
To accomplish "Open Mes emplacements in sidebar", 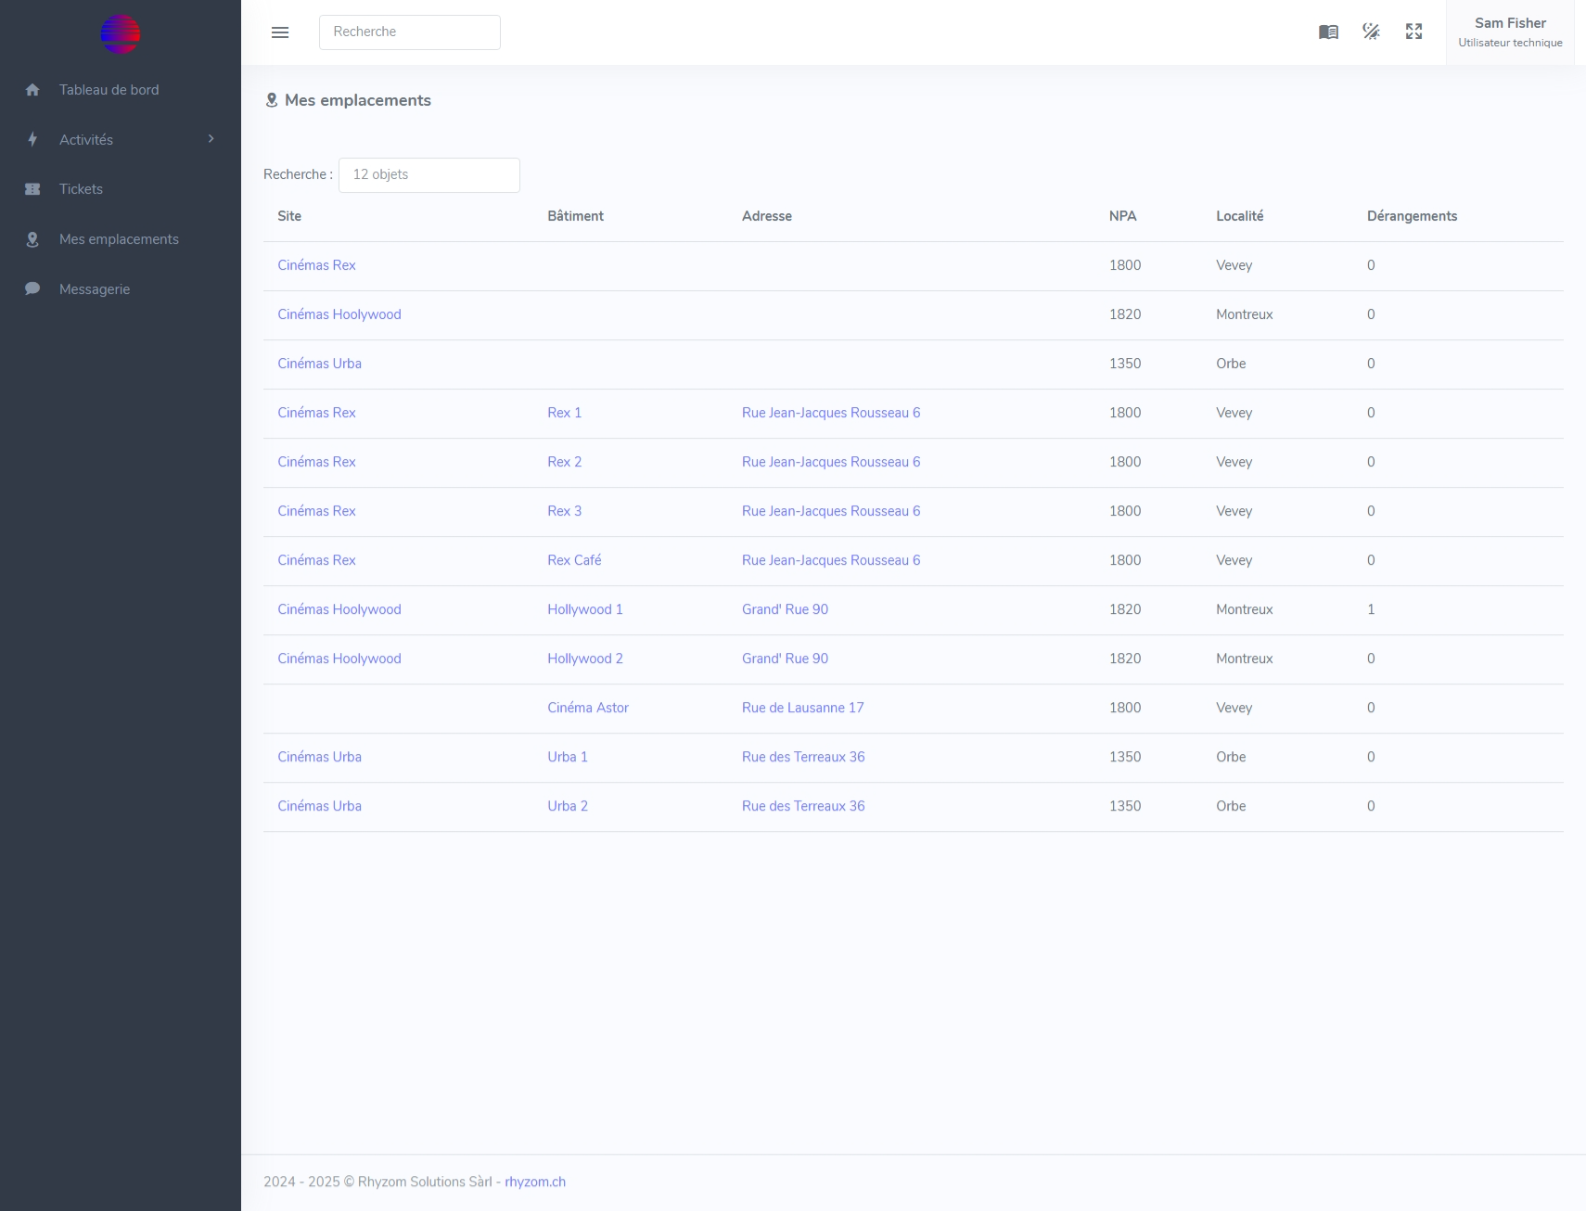I will tap(118, 239).
